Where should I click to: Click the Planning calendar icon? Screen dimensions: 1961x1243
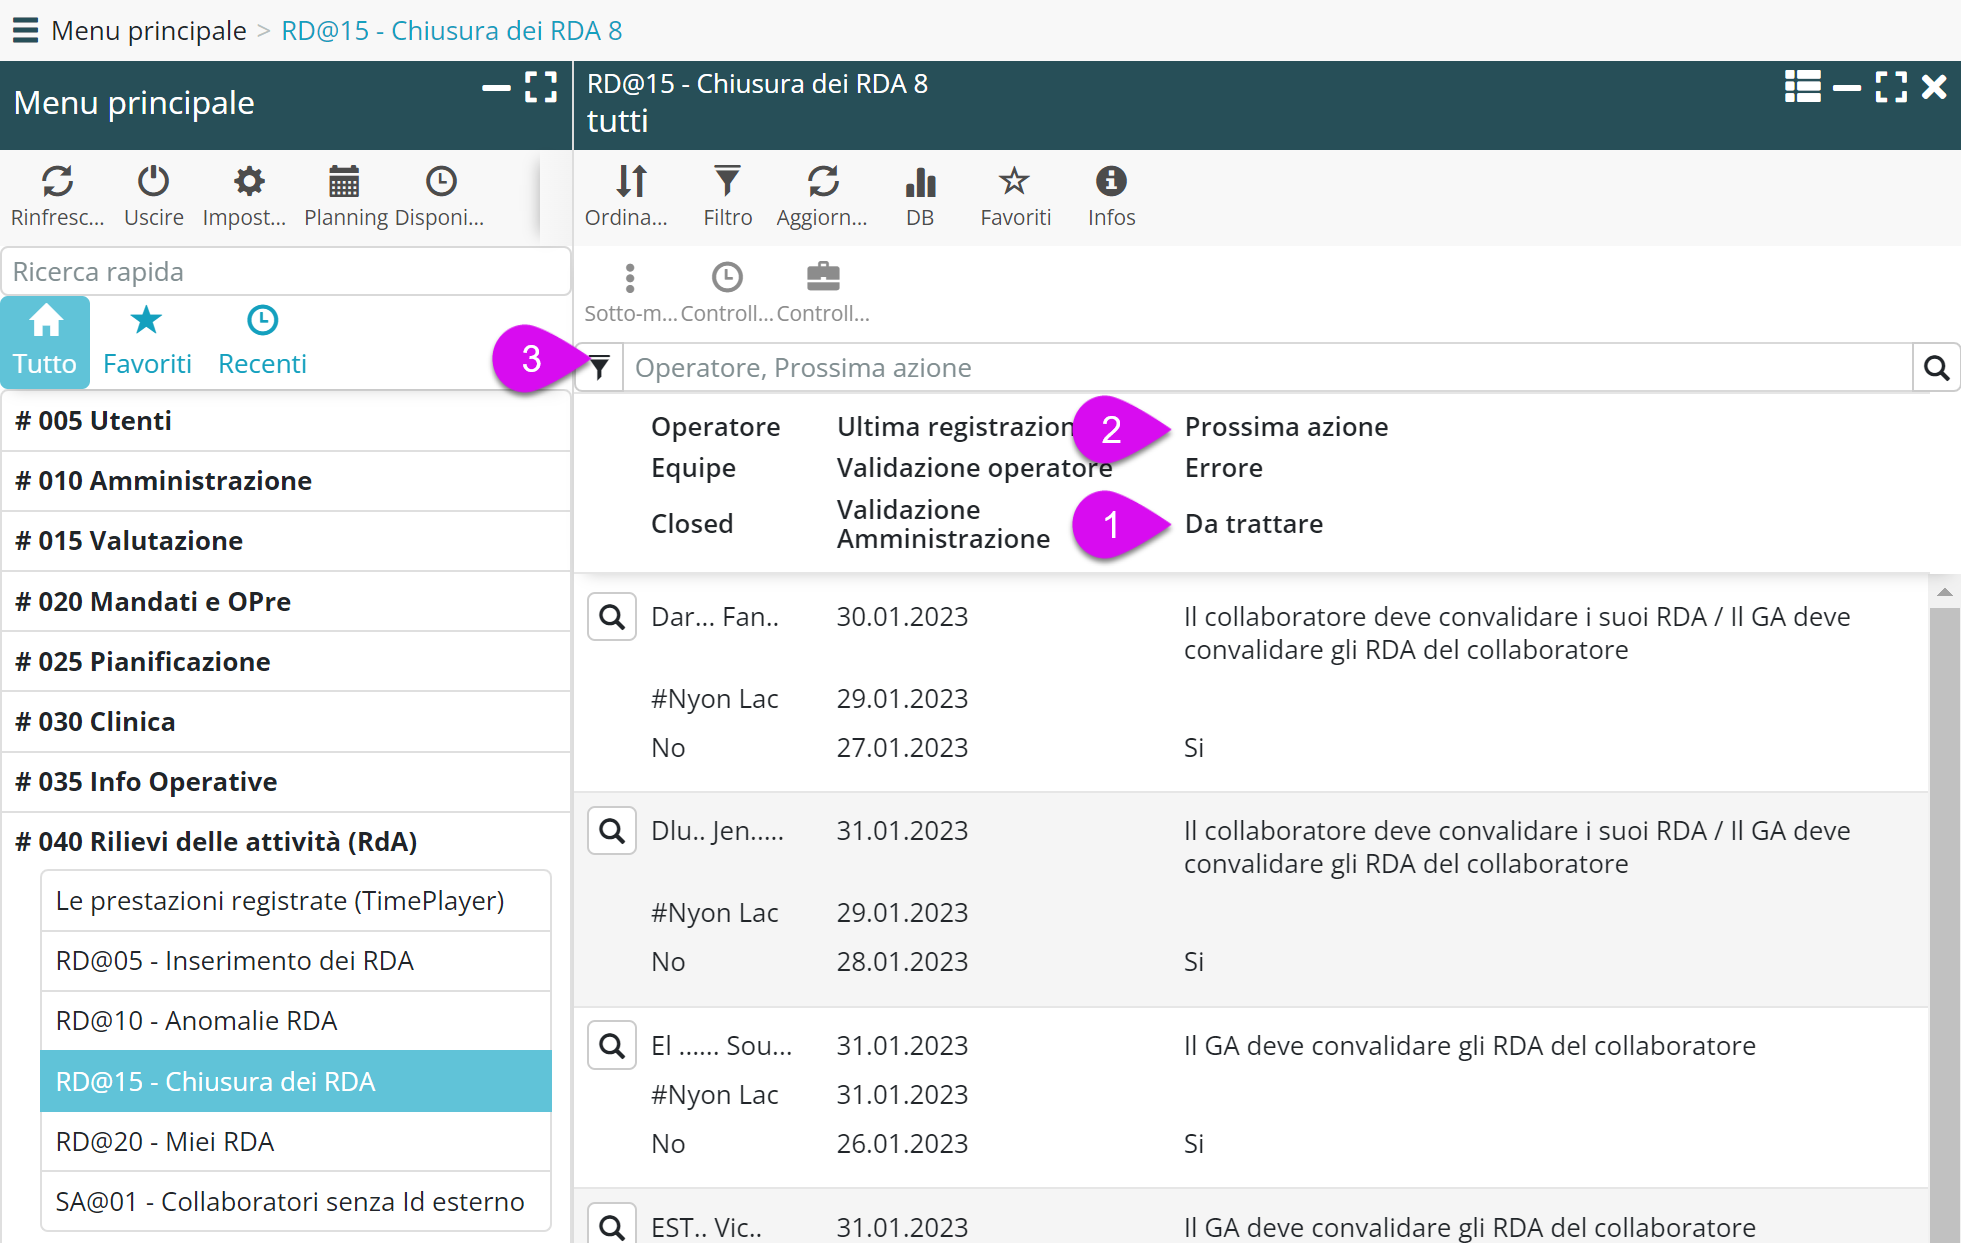pos(344,182)
